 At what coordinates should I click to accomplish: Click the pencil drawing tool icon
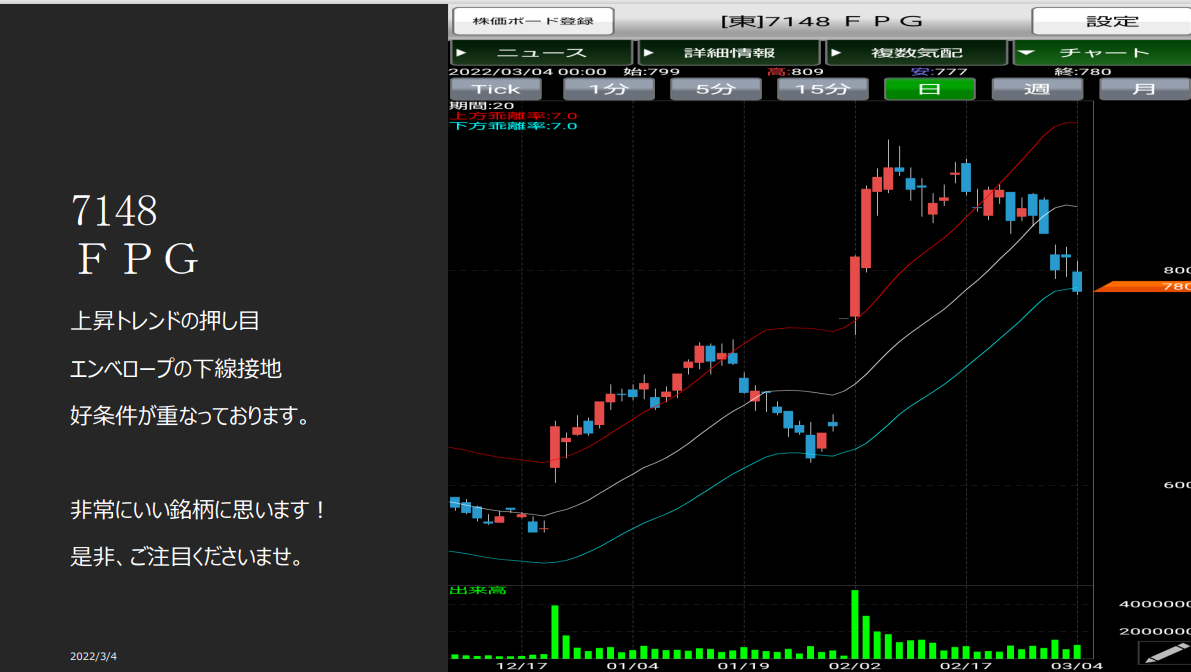coord(1165,652)
